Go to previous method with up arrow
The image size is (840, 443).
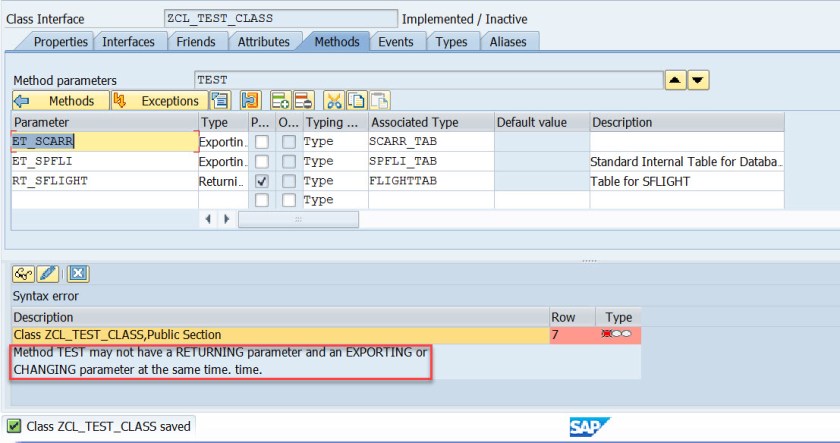pyautogui.click(x=676, y=80)
